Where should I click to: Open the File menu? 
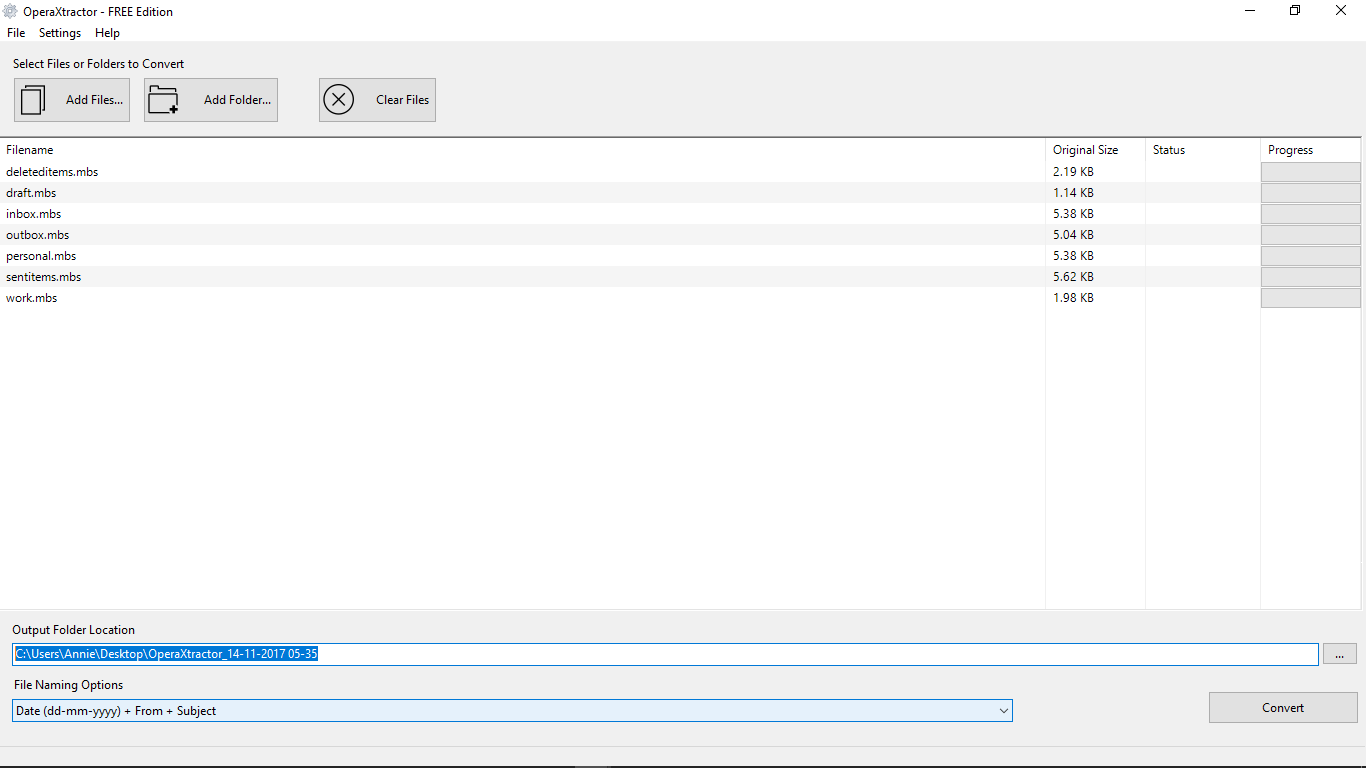pos(16,33)
